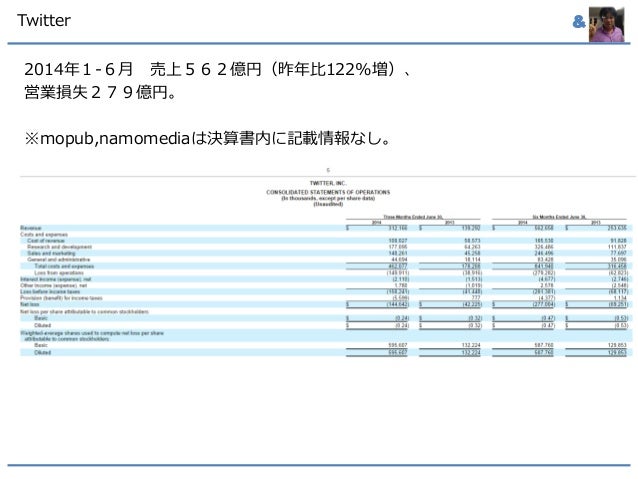Click the blue ampersand logo icon
The height and width of the screenshot is (479, 638).
click(579, 22)
